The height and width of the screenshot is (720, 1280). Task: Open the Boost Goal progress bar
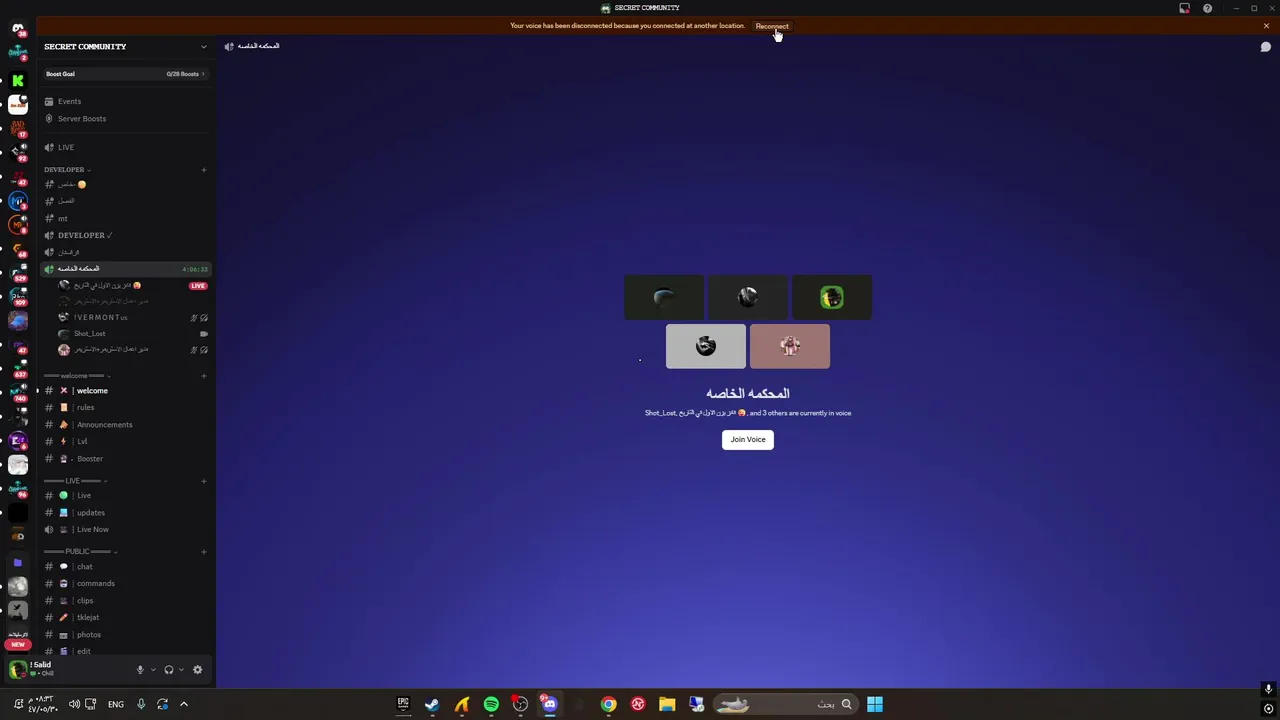(126, 74)
